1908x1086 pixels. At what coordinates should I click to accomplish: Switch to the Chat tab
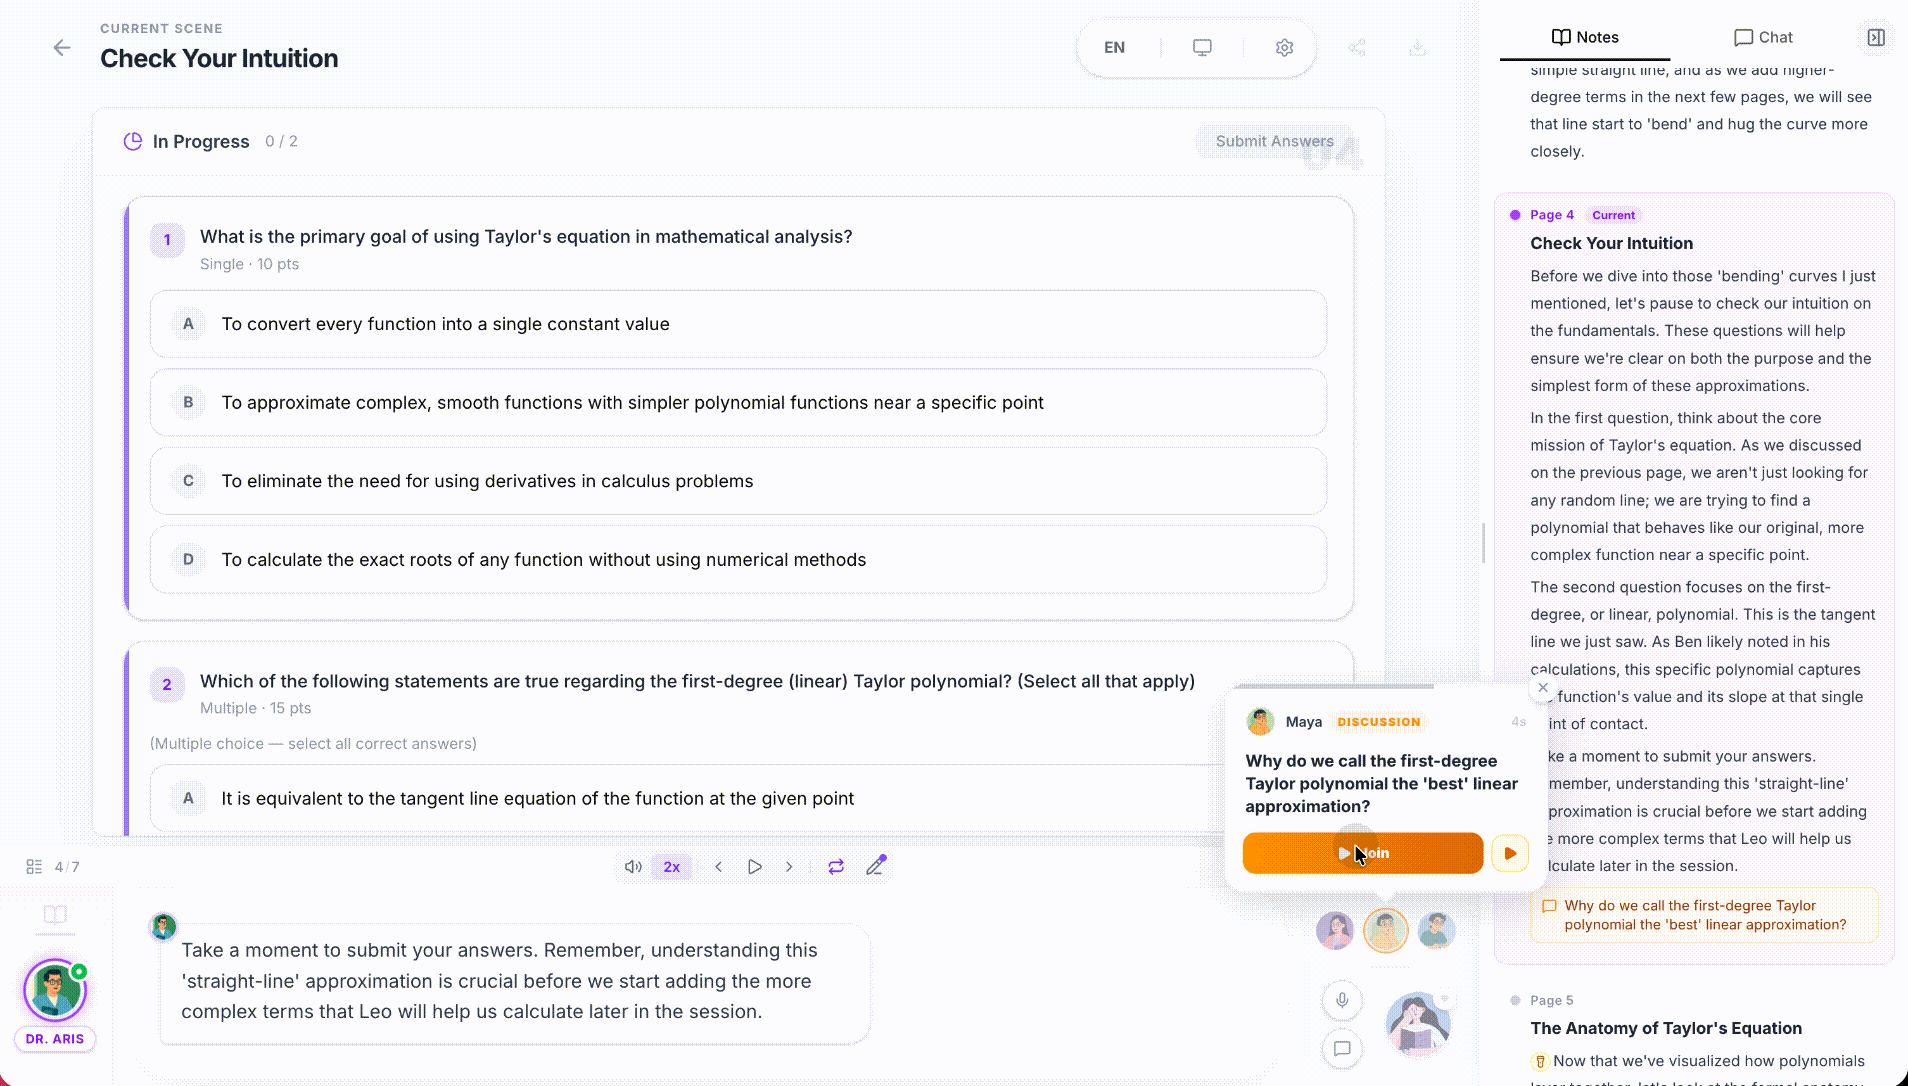pyautogui.click(x=1762, y=37)
